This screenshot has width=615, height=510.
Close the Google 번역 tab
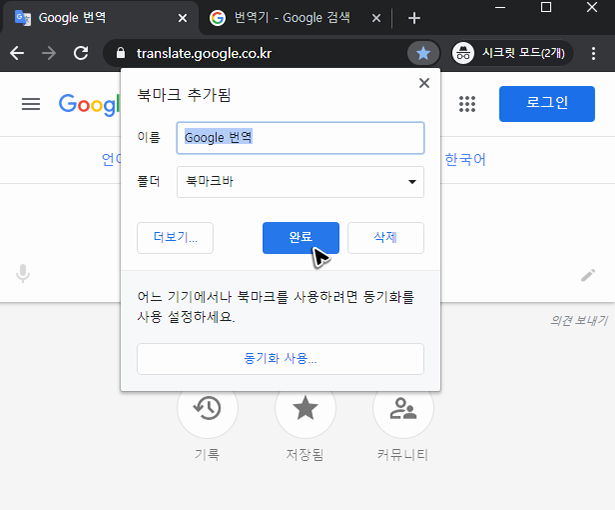(182, 18)
